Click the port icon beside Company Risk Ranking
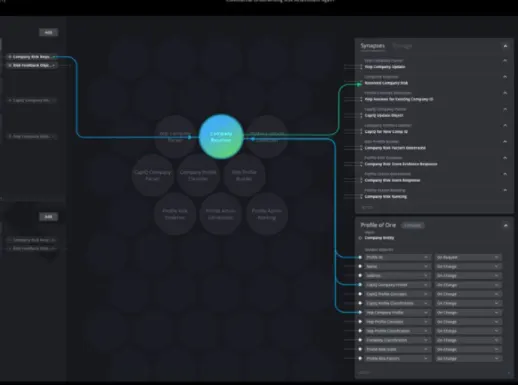The height and width of the screenshot is (385, 518). click(x=361, y=197)
